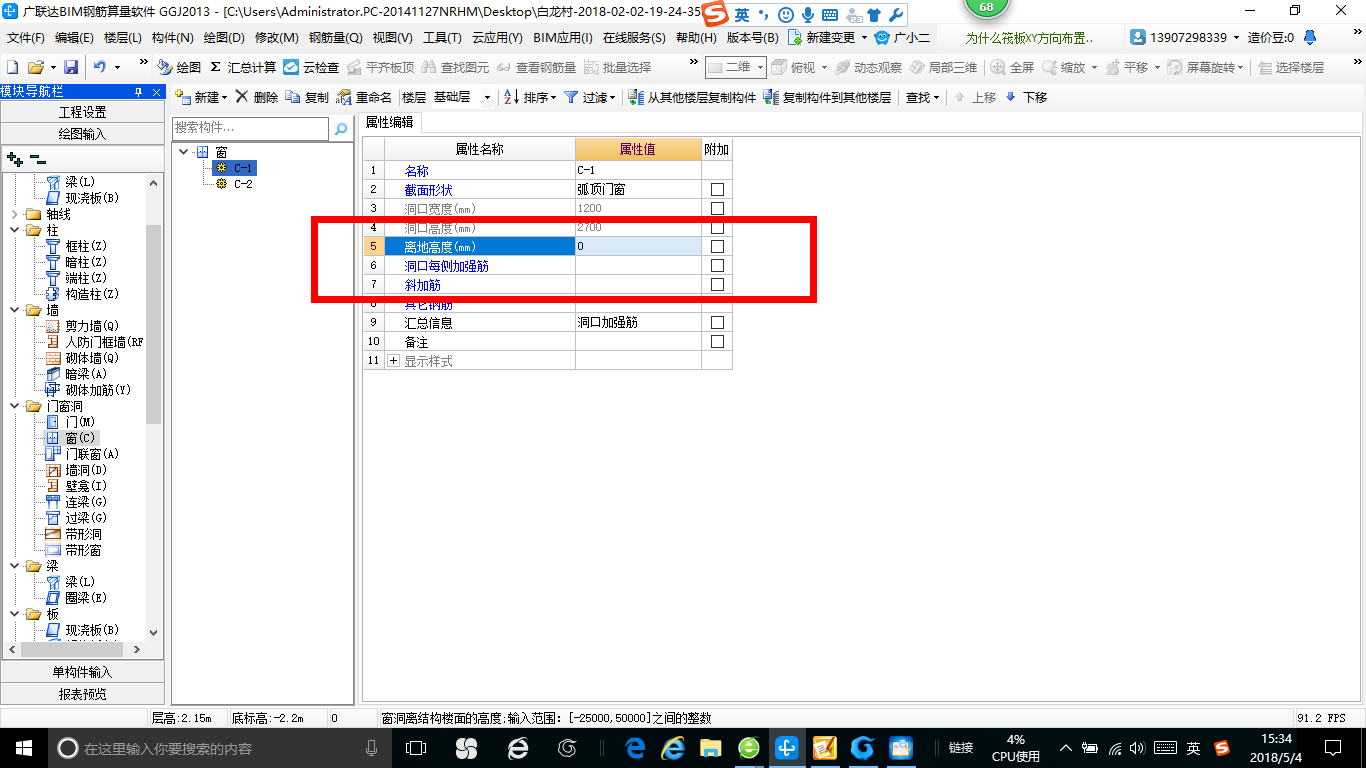The width and height of the screenshot is (1366, 768).
Task: Delete the selected component with 删除
Action: (257, 97)
